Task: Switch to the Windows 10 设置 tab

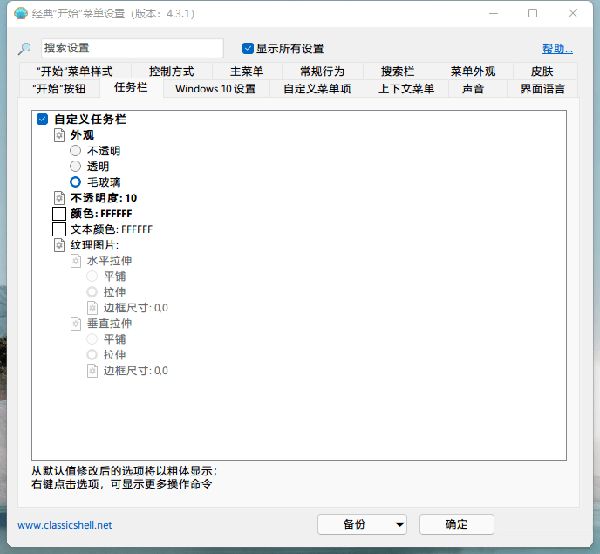Action: pyautogui.click(x=215, y=88)
